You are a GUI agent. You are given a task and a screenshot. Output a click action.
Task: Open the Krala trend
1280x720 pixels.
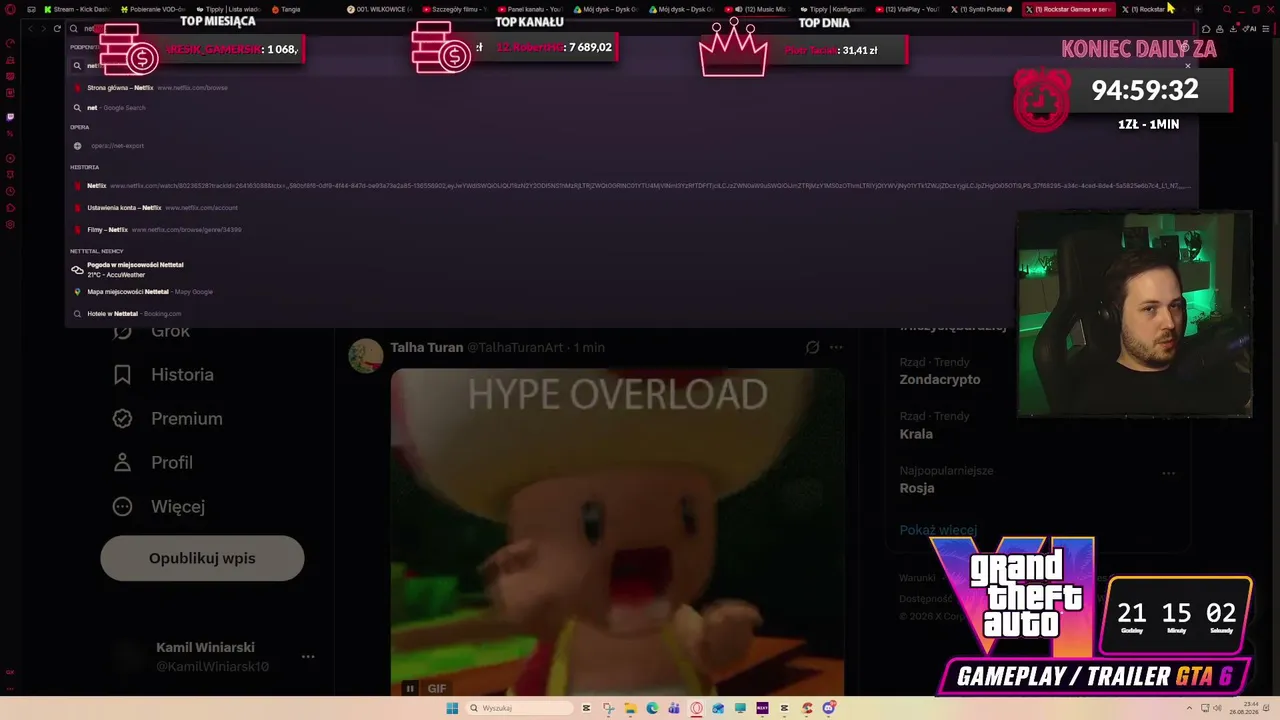tap(916, 434)
